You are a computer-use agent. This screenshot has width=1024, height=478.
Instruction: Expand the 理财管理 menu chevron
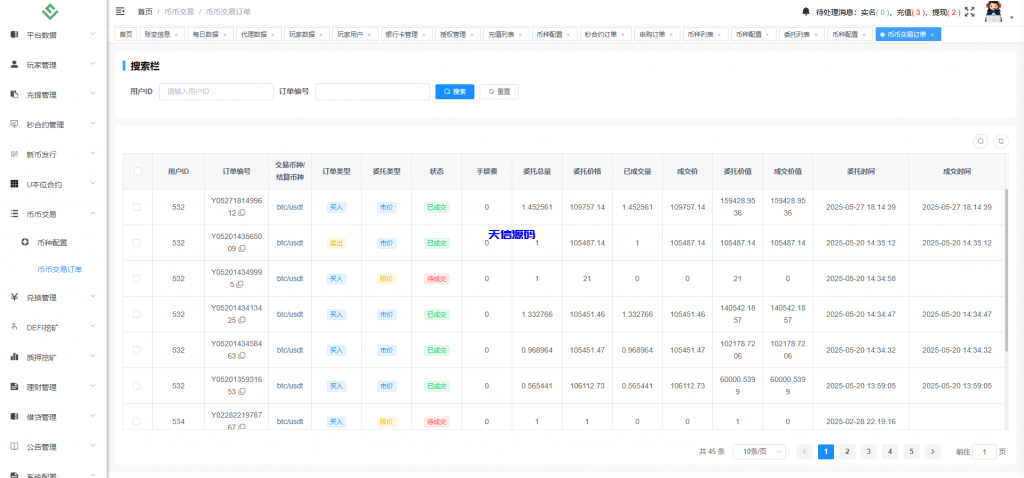tap(93, 387)
